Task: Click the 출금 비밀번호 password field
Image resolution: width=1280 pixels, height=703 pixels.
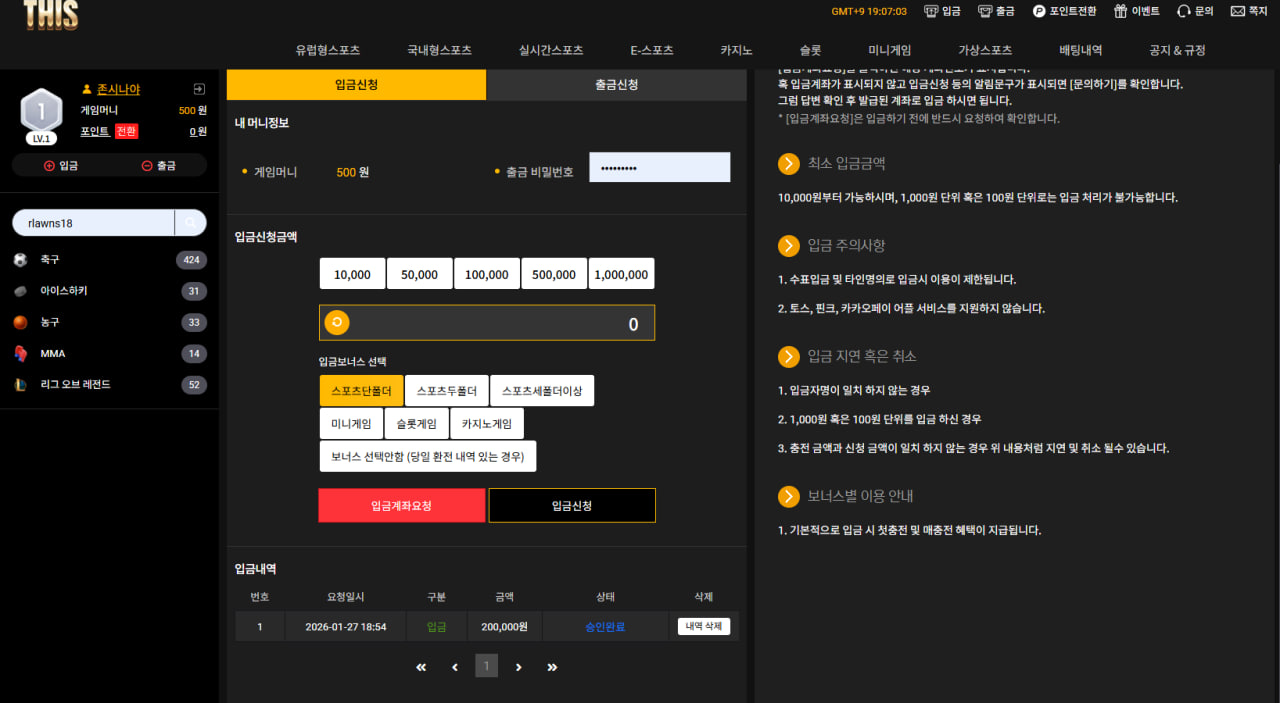Action: click(x=660, y=167)
